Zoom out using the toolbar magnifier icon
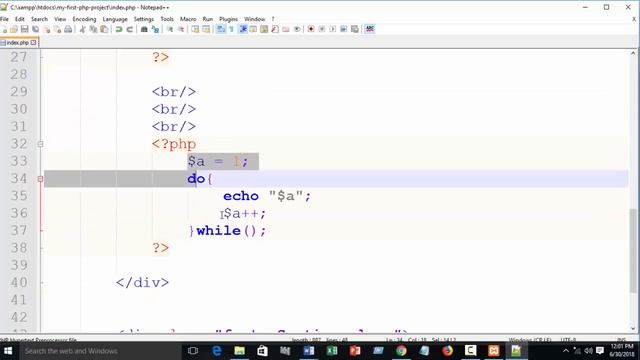The image size is (640, 360). coord(181,29)
